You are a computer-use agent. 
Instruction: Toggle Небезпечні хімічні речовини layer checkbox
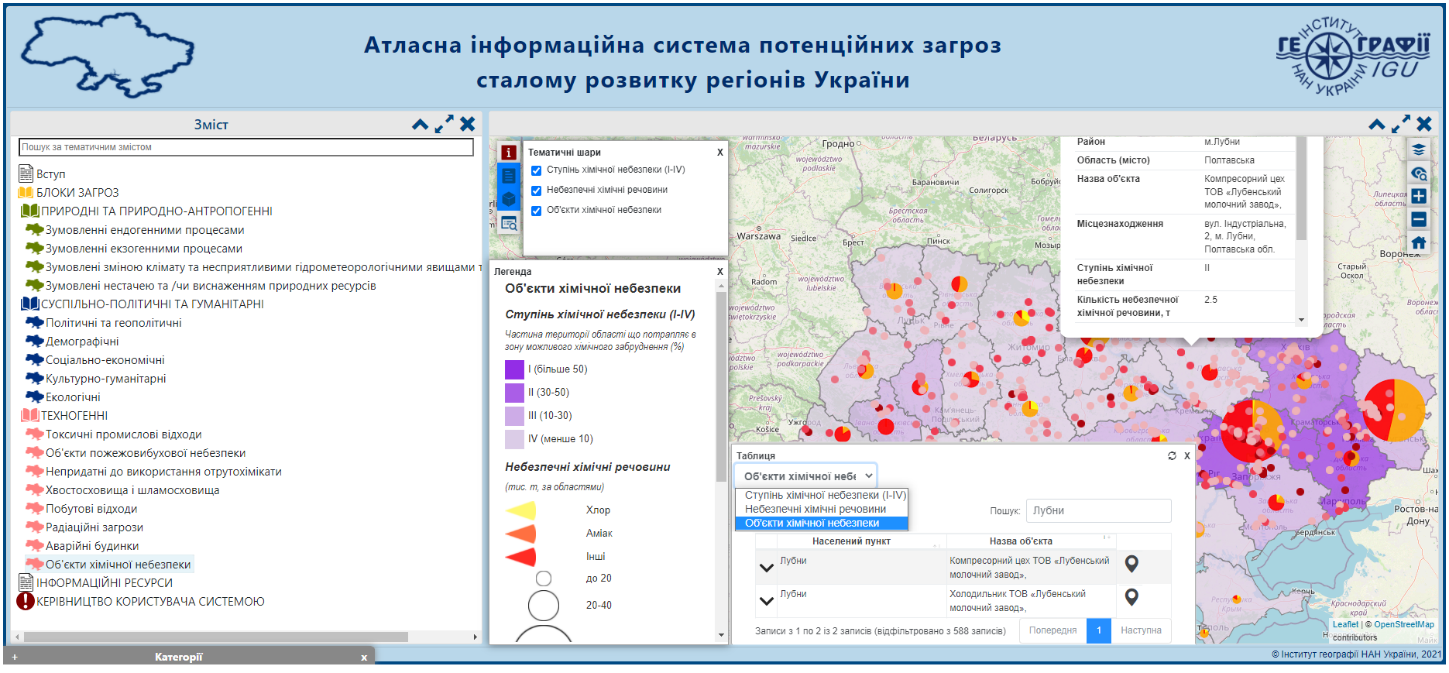tap(537, 190)
